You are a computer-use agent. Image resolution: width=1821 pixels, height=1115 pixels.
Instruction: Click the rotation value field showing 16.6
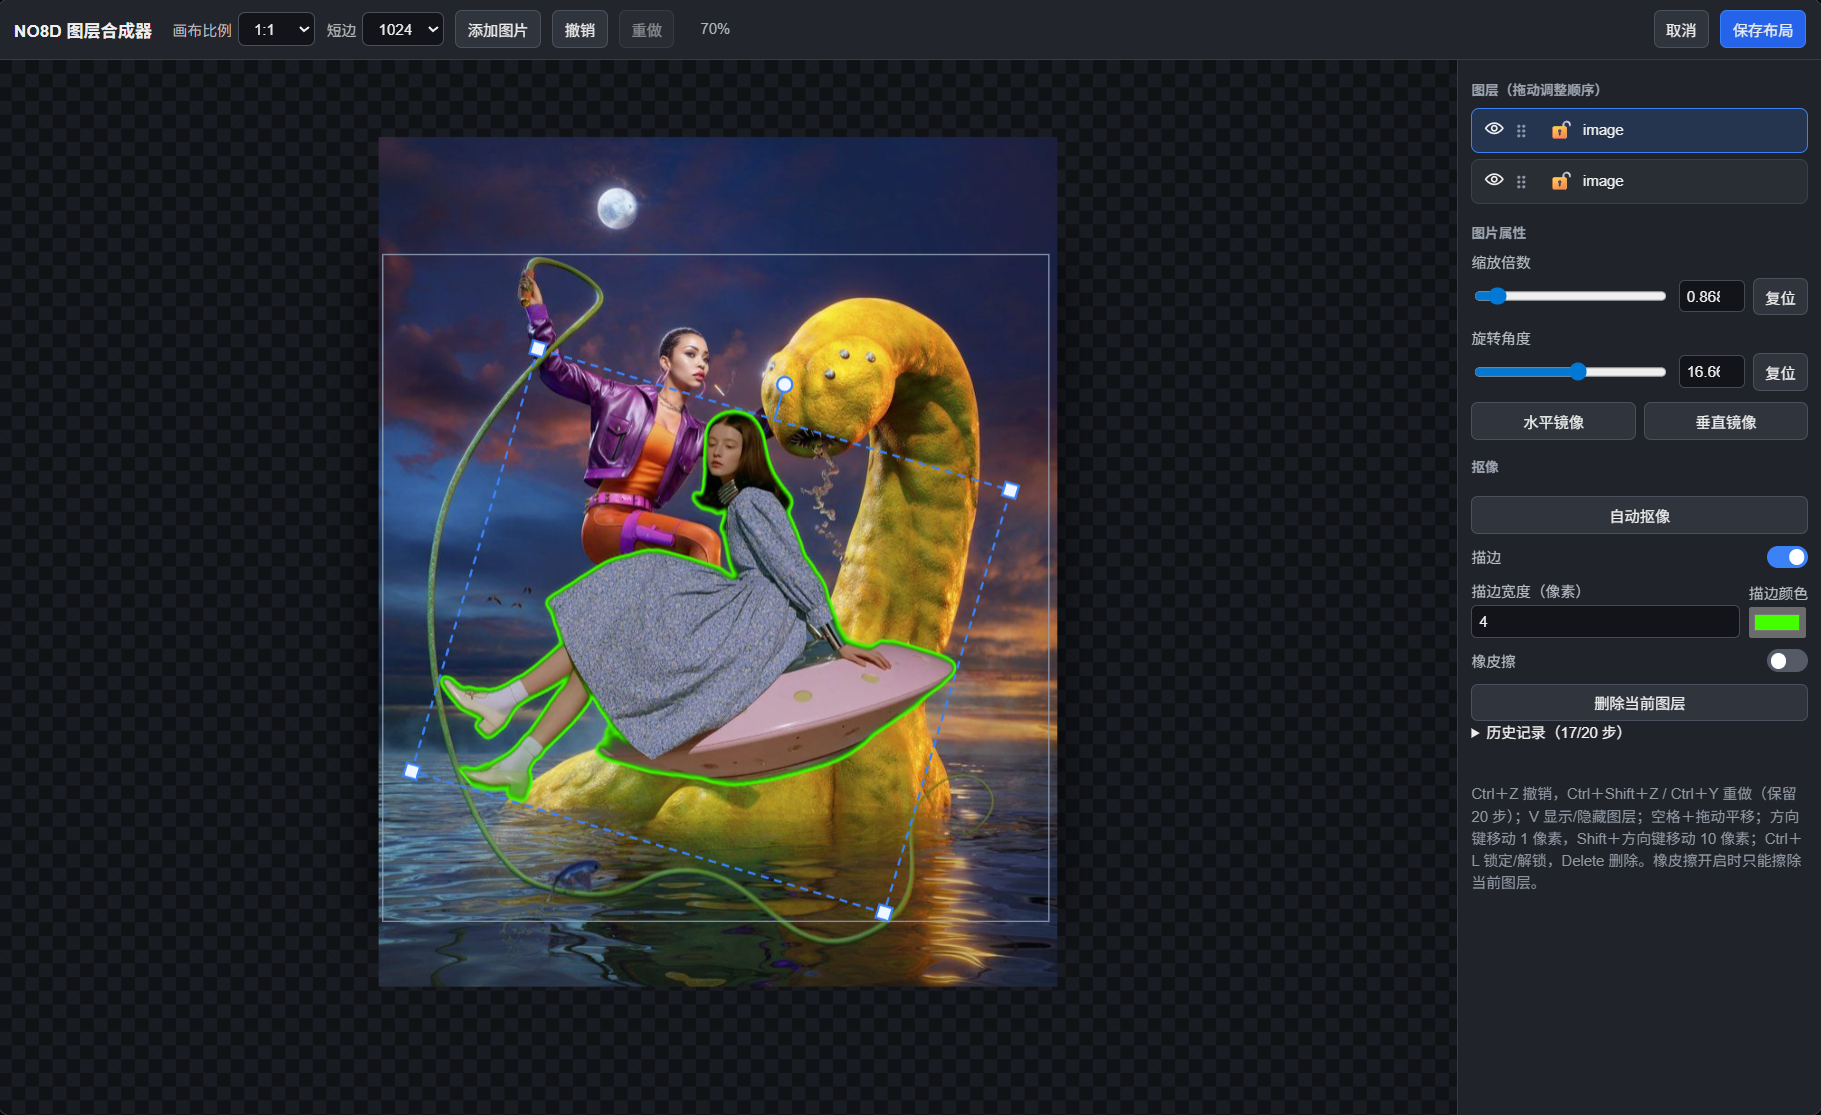tap(1712, 372)
